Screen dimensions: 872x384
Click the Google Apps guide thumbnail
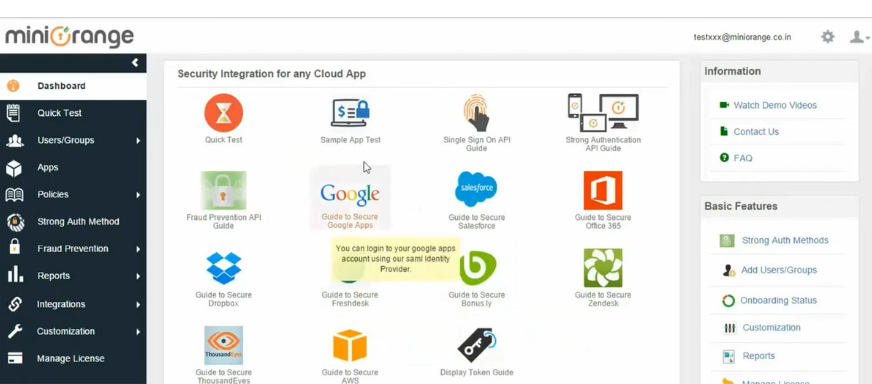click(x=350, y=198)
